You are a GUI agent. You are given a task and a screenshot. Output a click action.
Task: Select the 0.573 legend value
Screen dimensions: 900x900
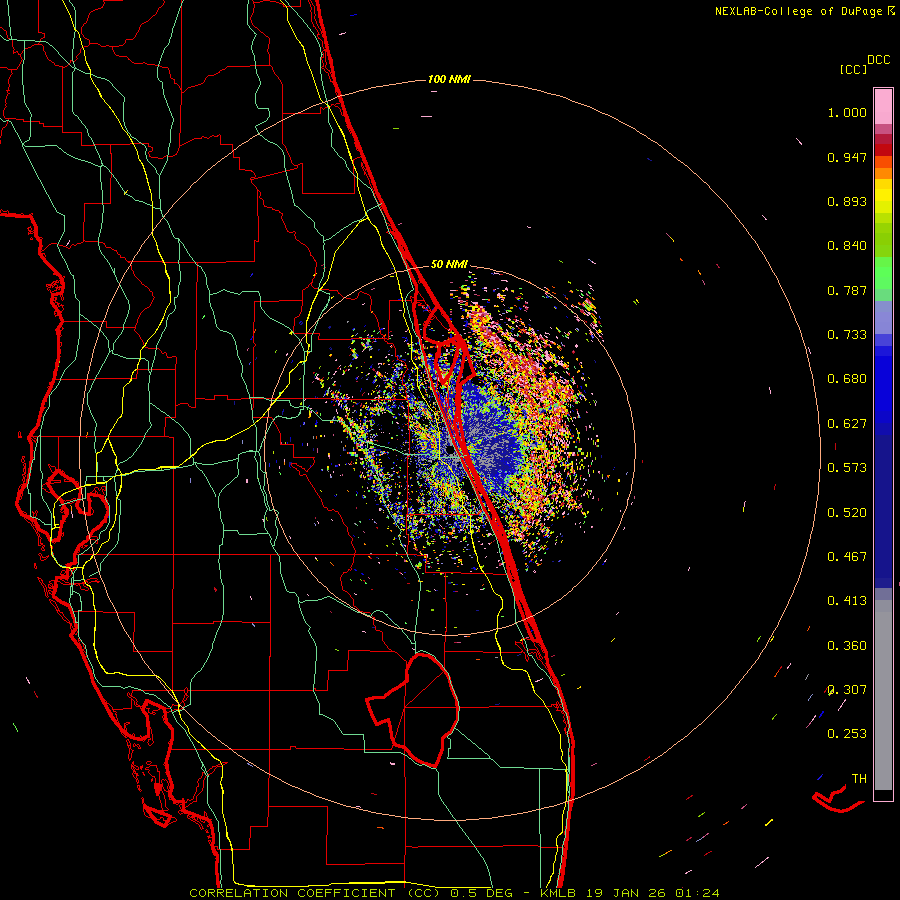click(847, 468)
